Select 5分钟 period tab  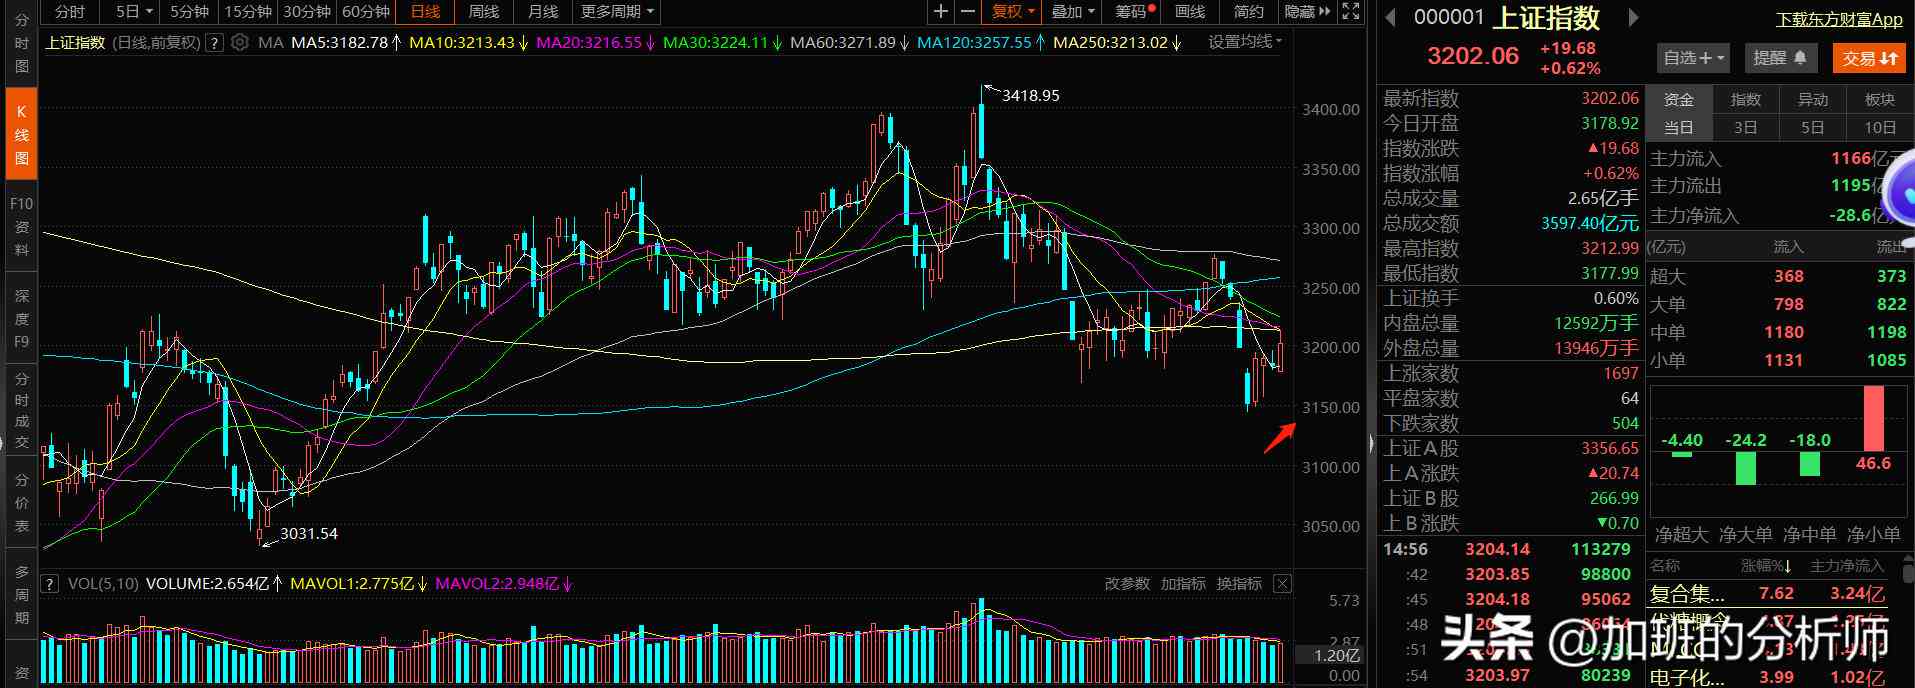[189, 11]
